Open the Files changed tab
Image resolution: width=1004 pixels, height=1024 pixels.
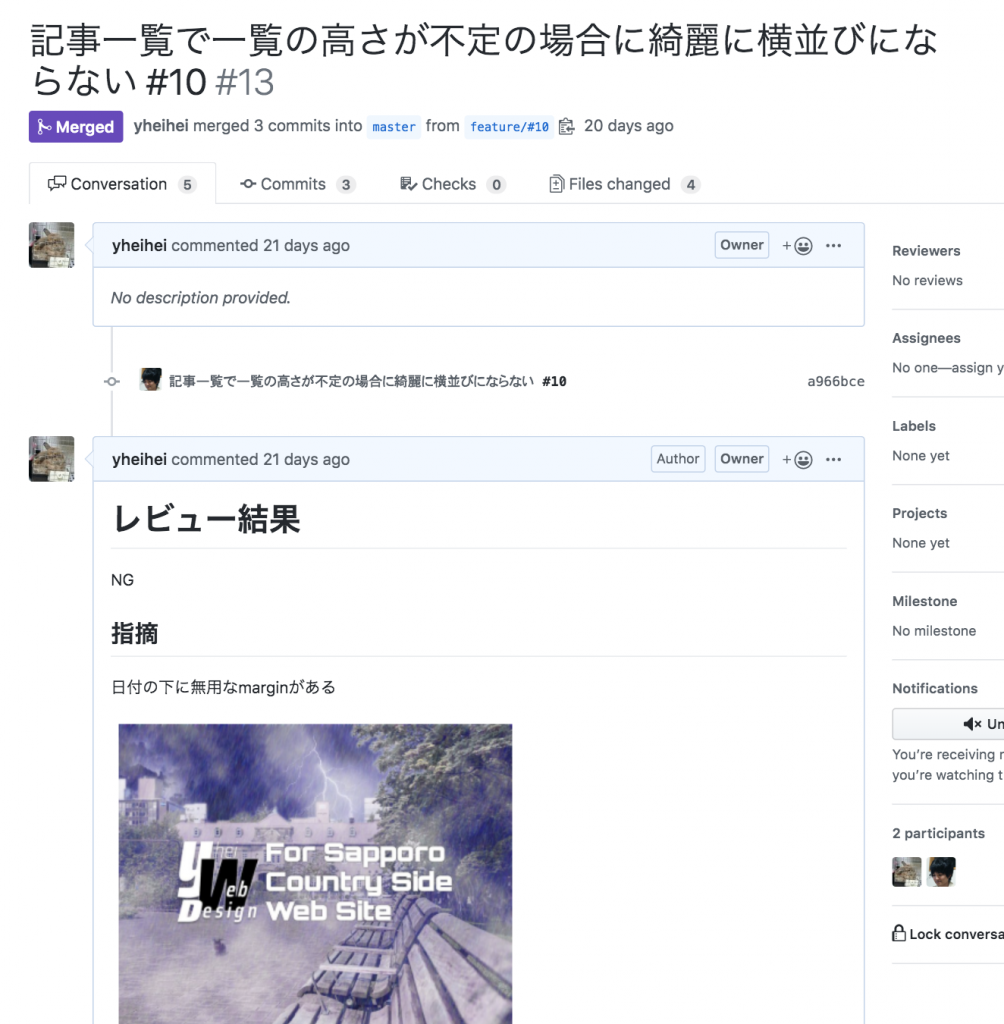[624, 184]
